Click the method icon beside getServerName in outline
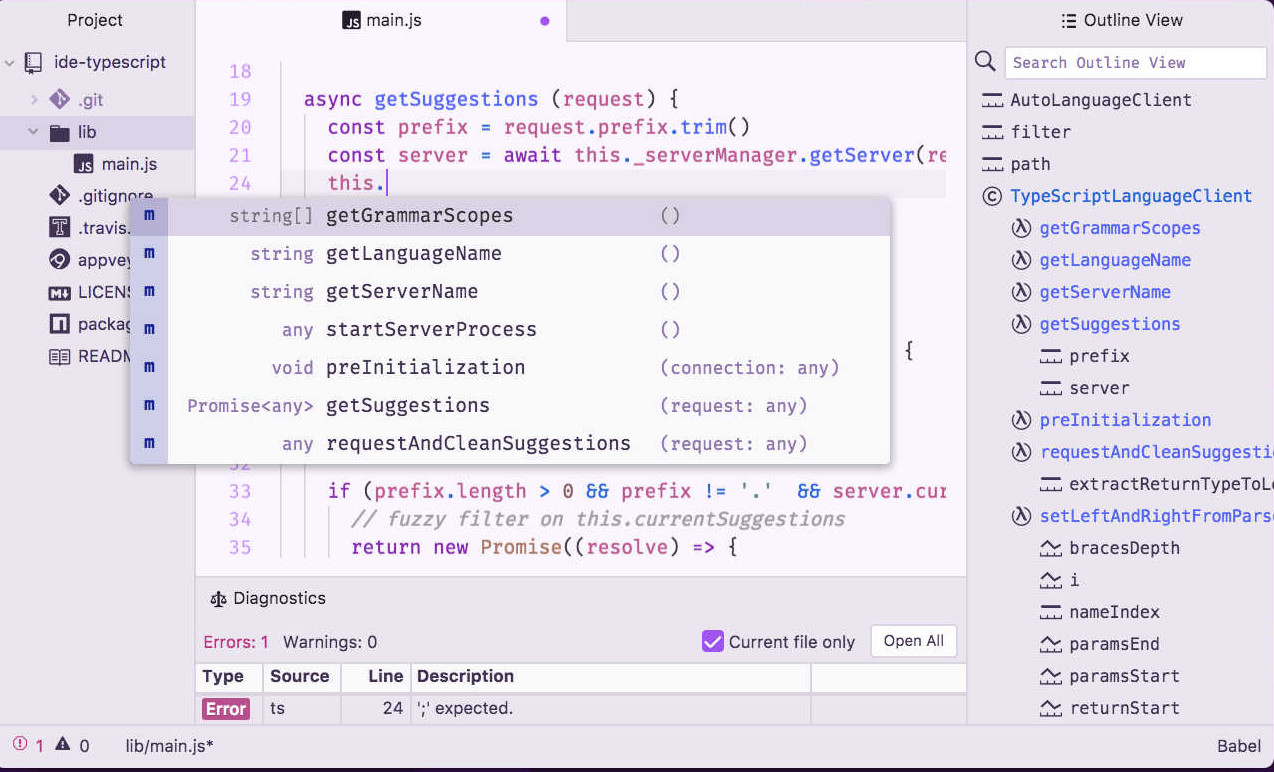The image size is (1274, 772). [x=1021, y=292]
